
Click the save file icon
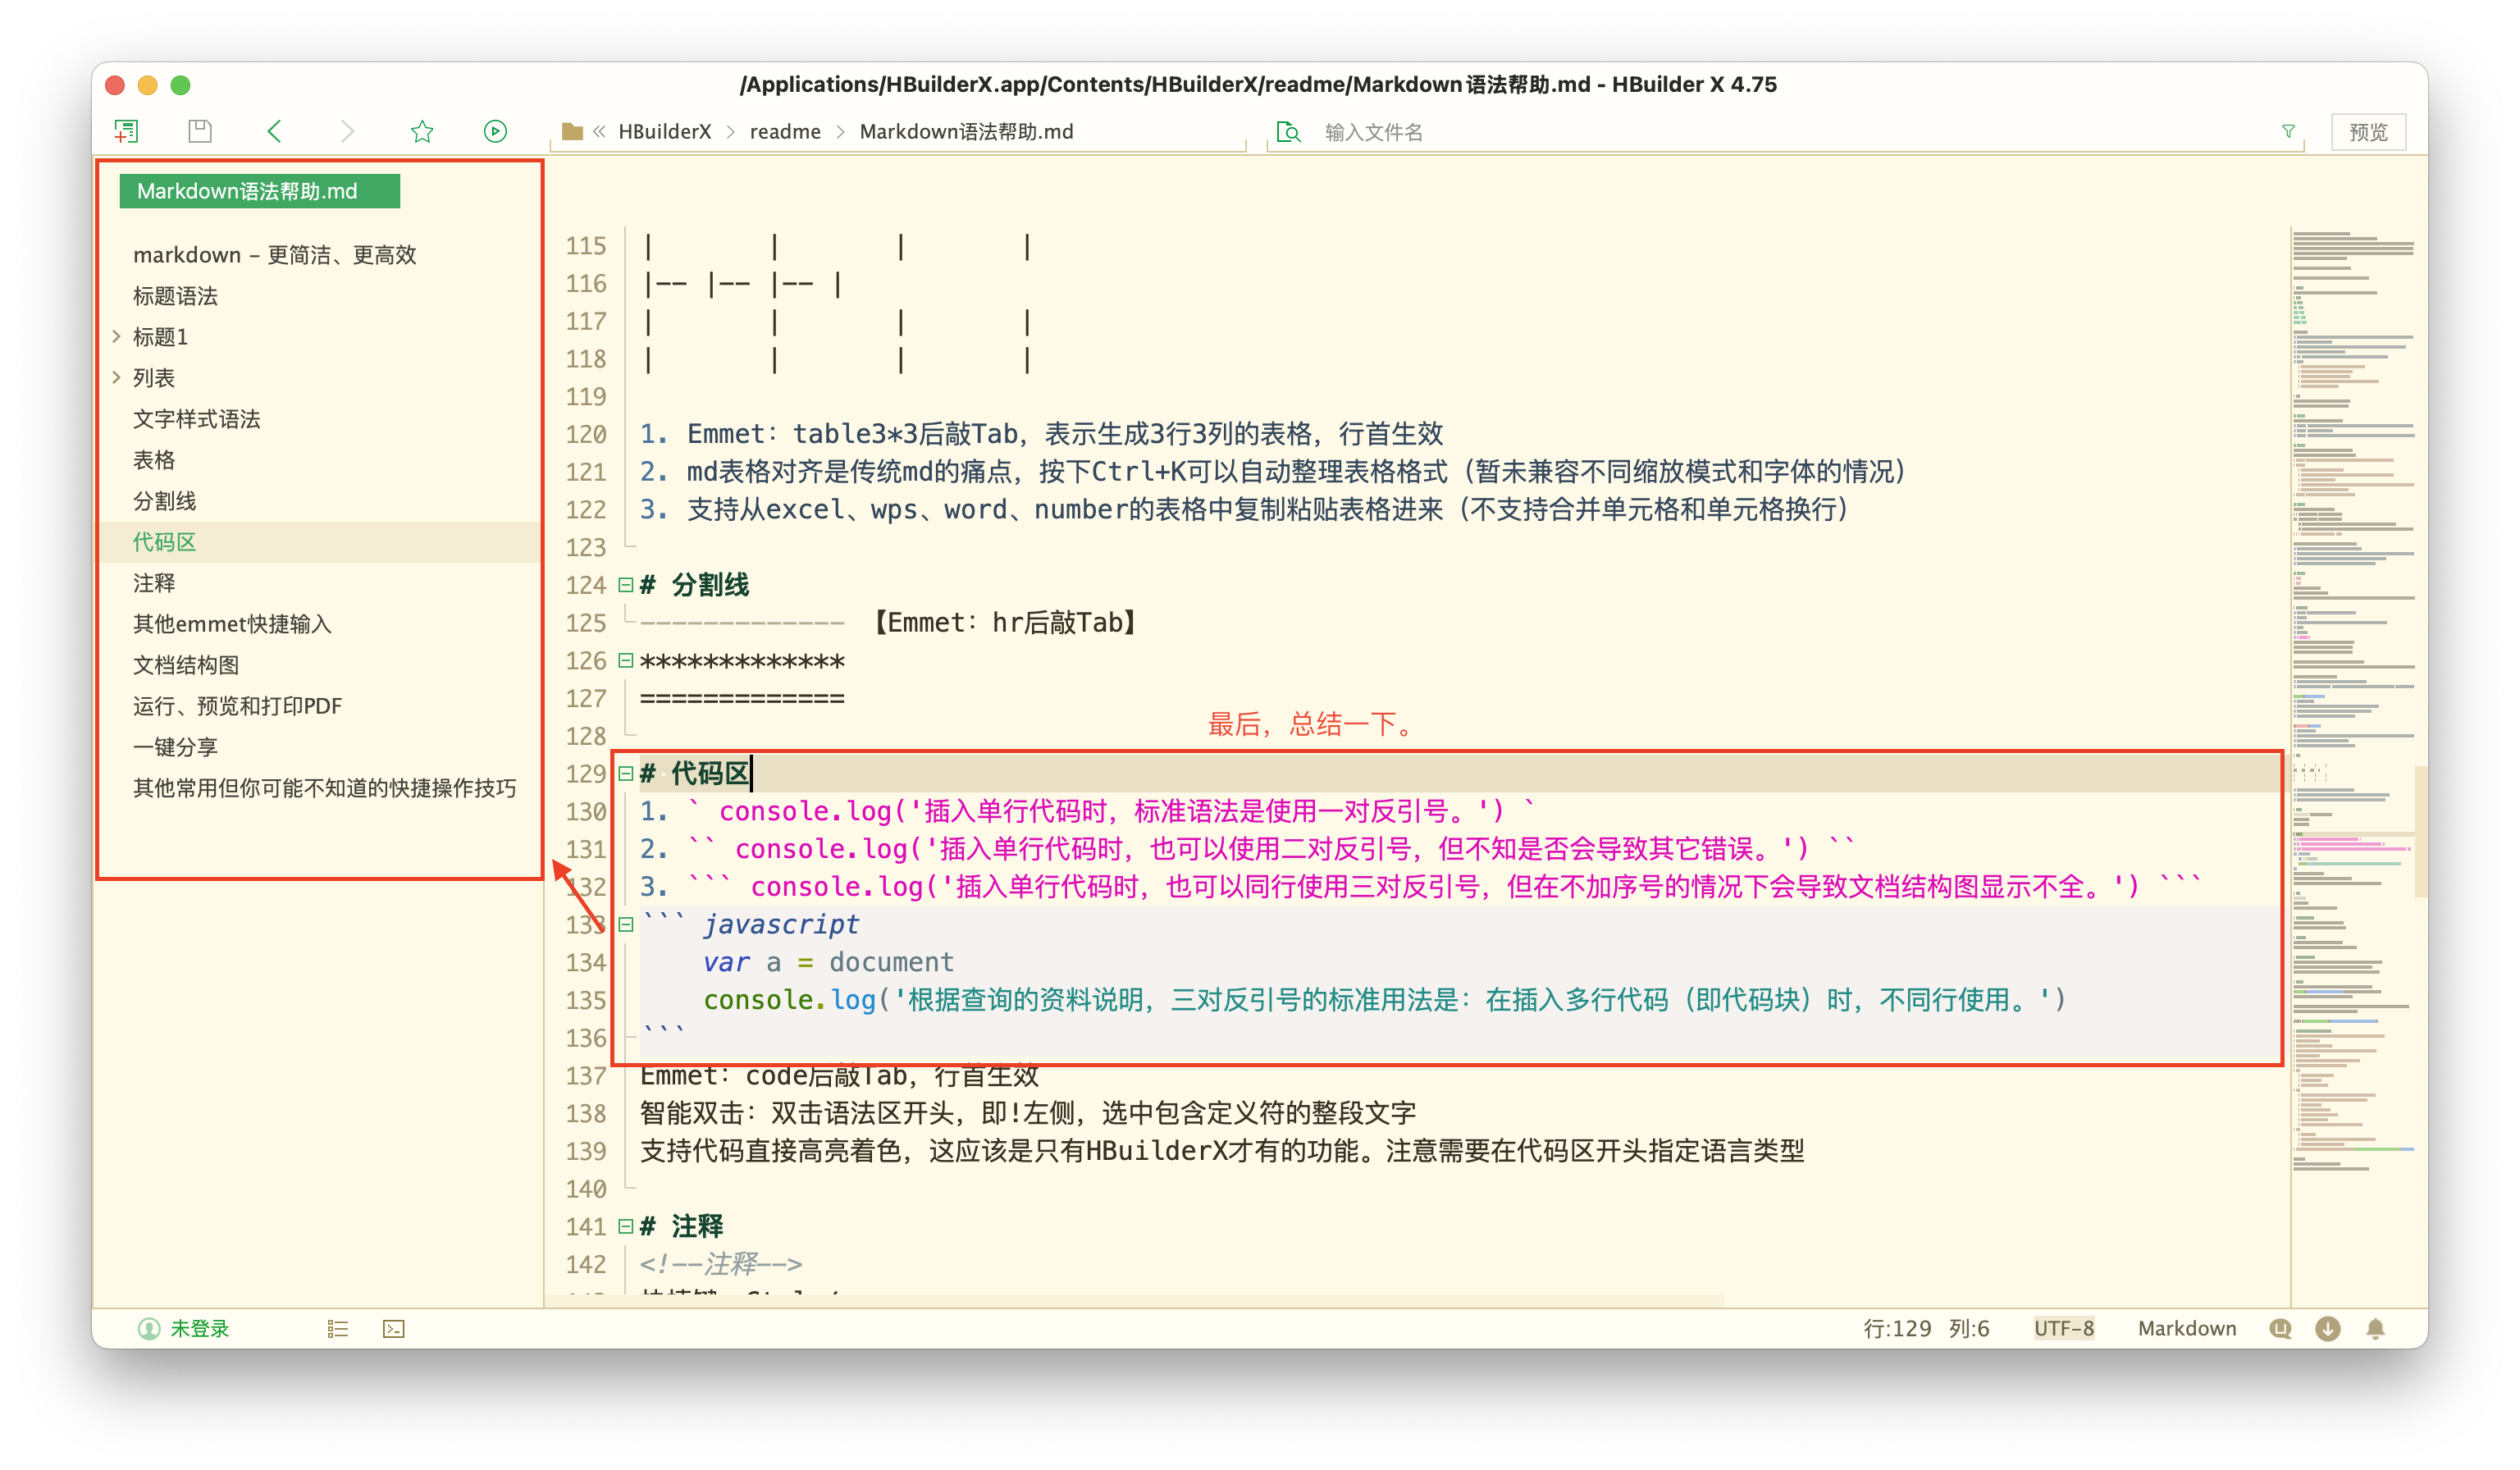200,131
